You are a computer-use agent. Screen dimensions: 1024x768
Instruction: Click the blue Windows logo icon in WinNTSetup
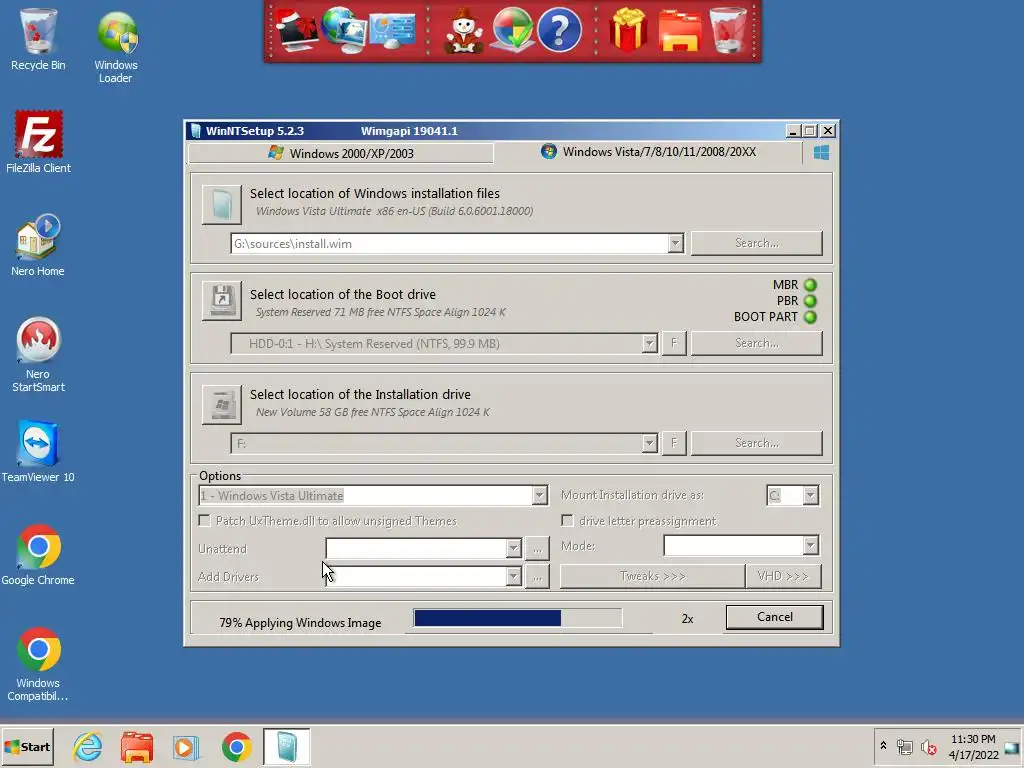click(x=821, y=152)
